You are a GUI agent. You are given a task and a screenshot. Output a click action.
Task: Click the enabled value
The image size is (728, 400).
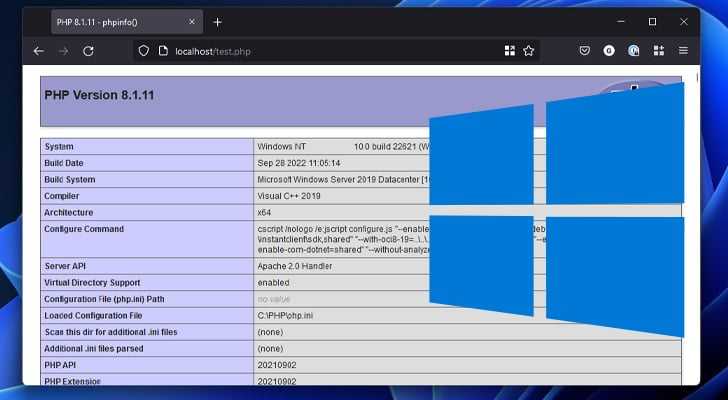click(x=273, y=283)
